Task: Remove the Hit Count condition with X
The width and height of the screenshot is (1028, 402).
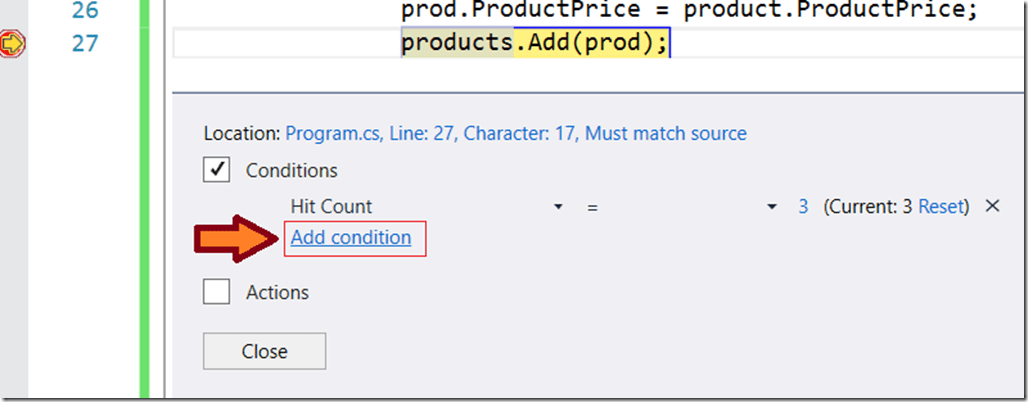Action: point(992,206)
